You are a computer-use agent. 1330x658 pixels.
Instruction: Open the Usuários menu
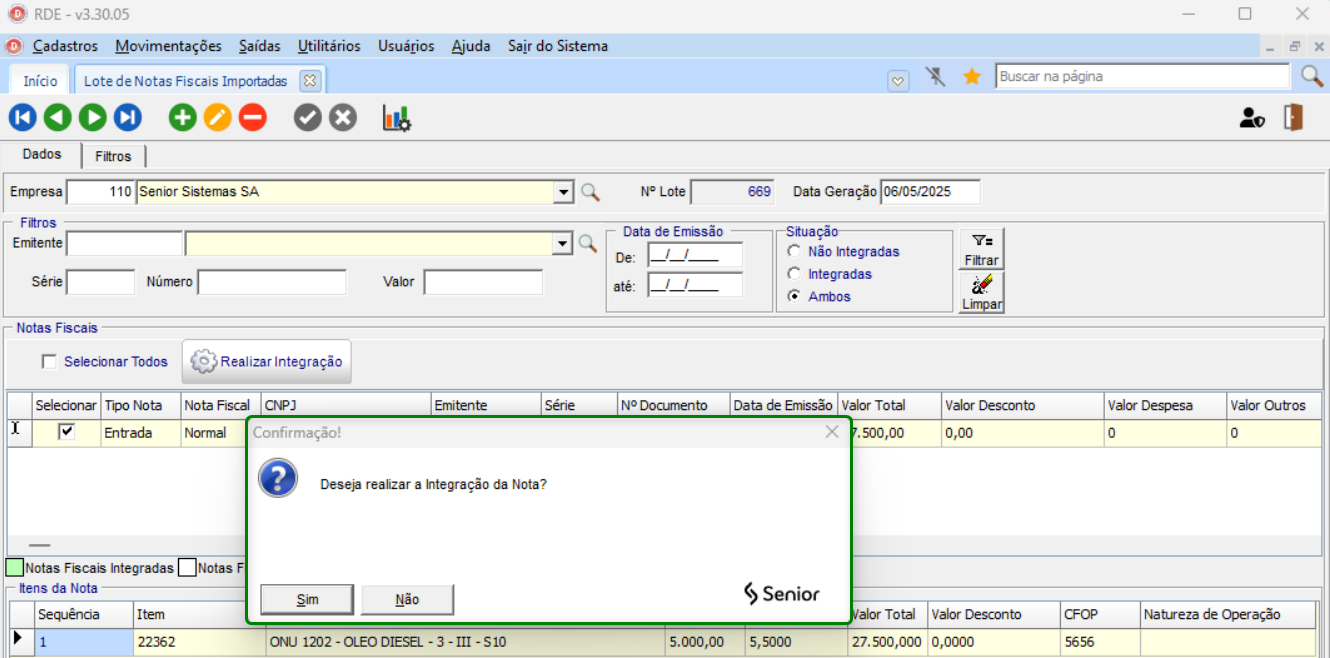tap(406, 46)
